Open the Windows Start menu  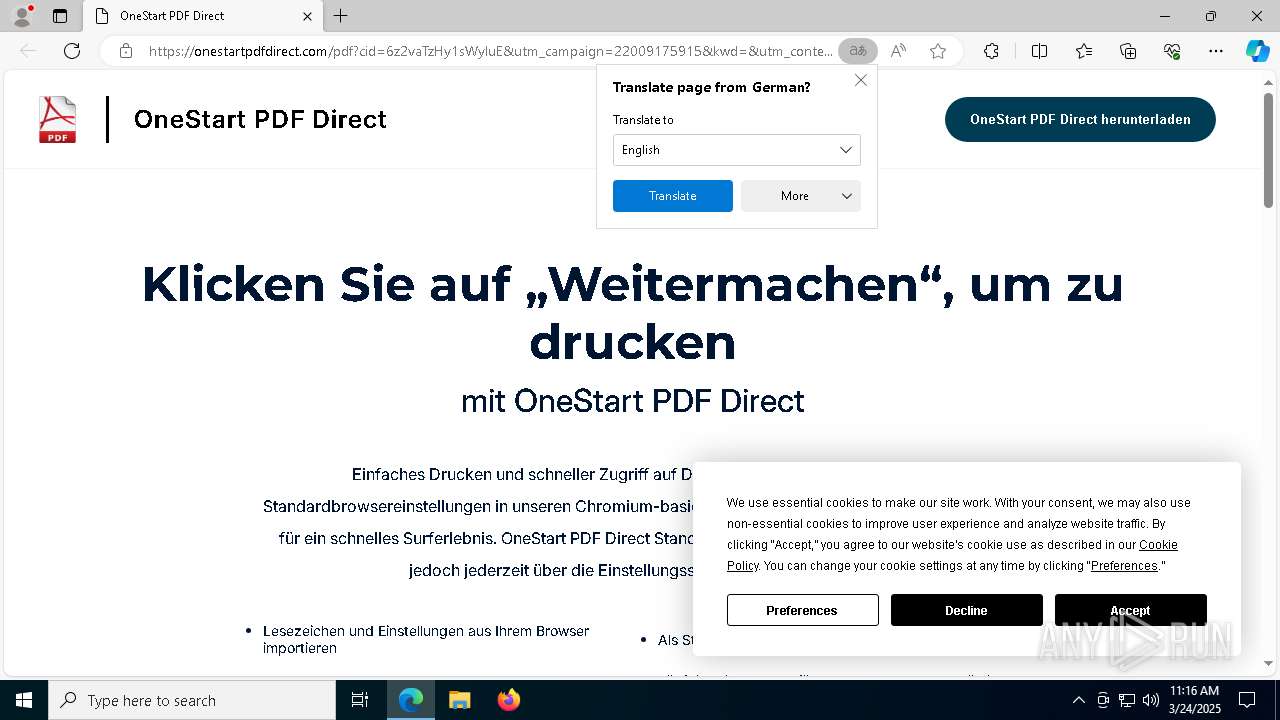24,700
